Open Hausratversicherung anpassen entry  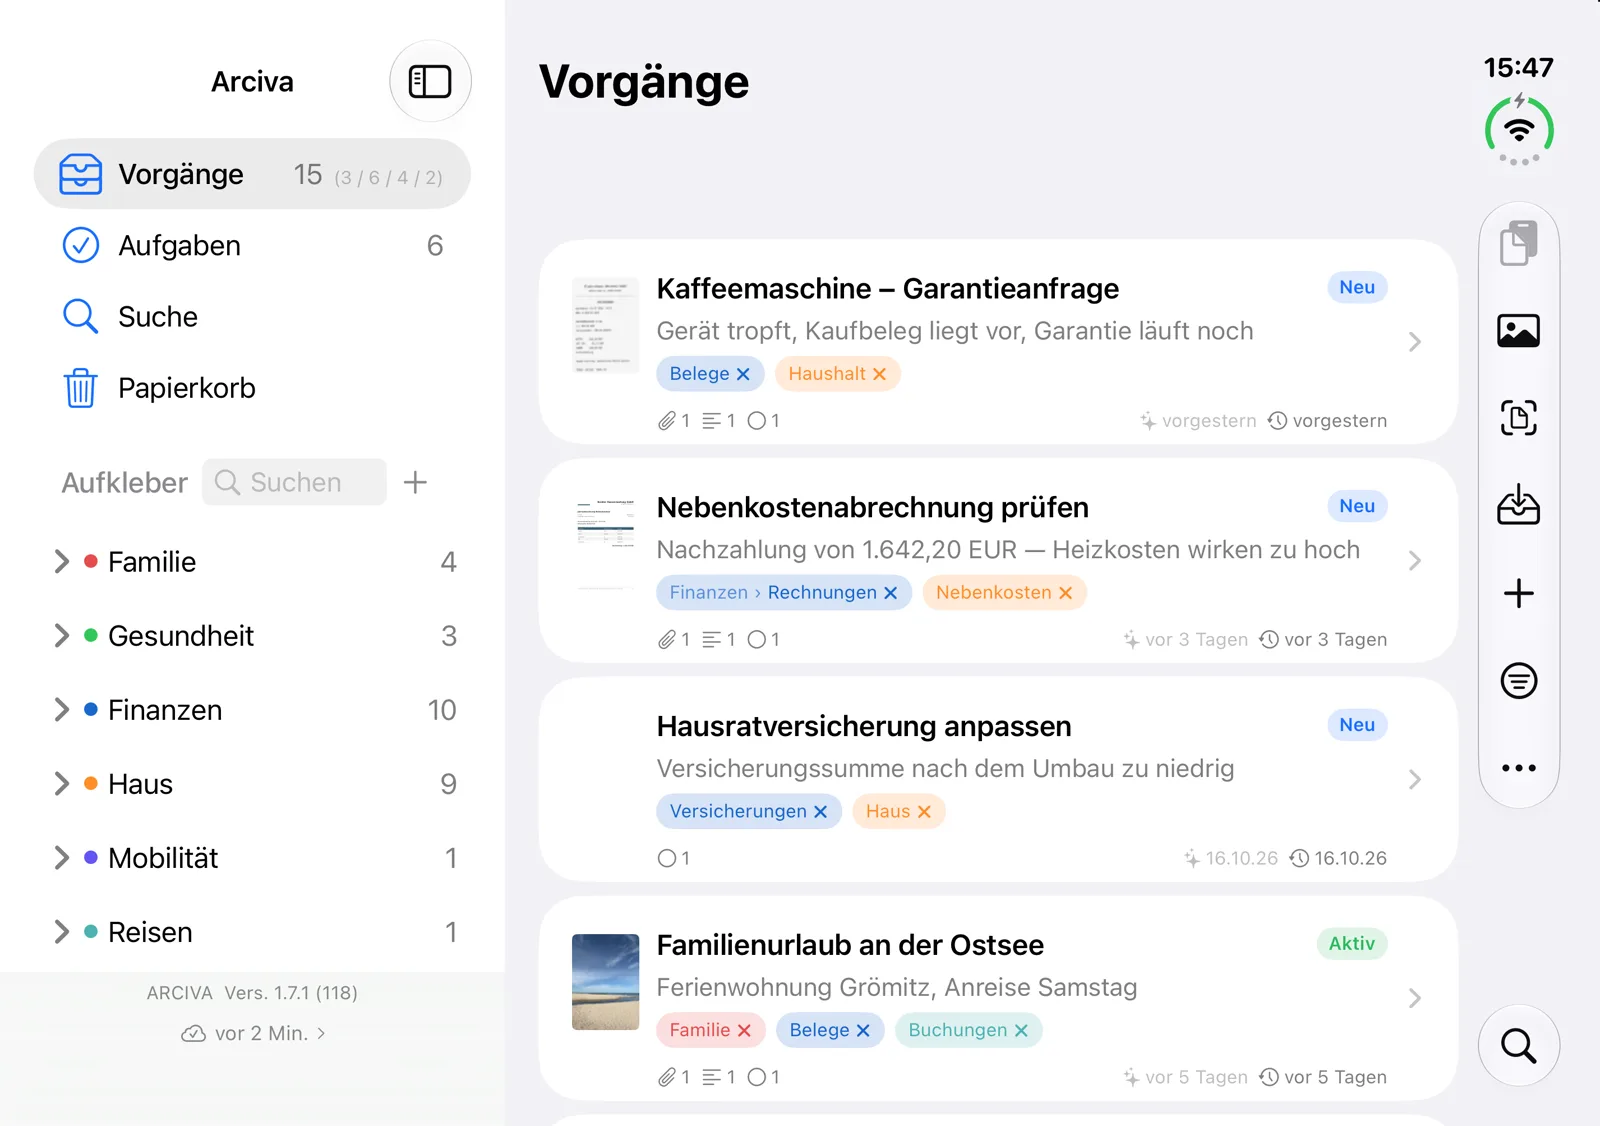pos(998,780)
